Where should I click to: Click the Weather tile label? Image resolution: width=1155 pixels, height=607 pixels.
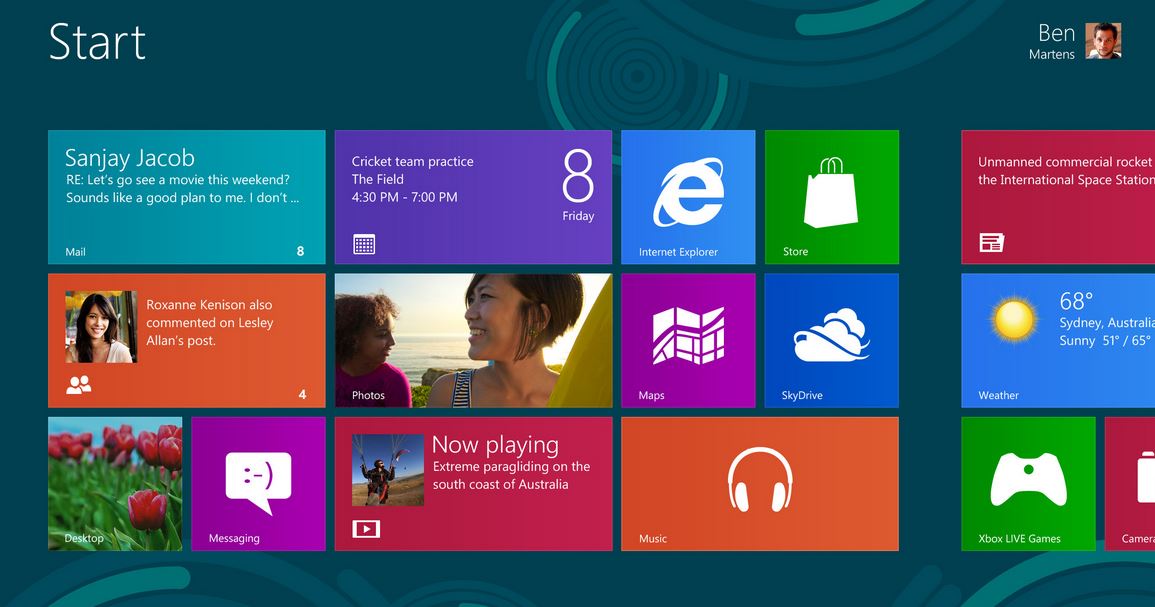(998, 396)
